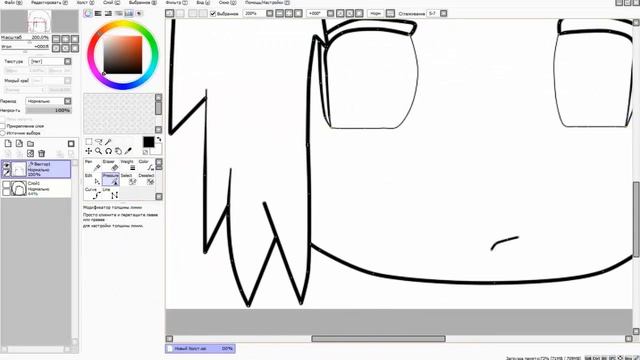Viewport: 640px width, 360px height.
Task: Click the zoom in button in canvas toolbar
Action: coord(289,13)
